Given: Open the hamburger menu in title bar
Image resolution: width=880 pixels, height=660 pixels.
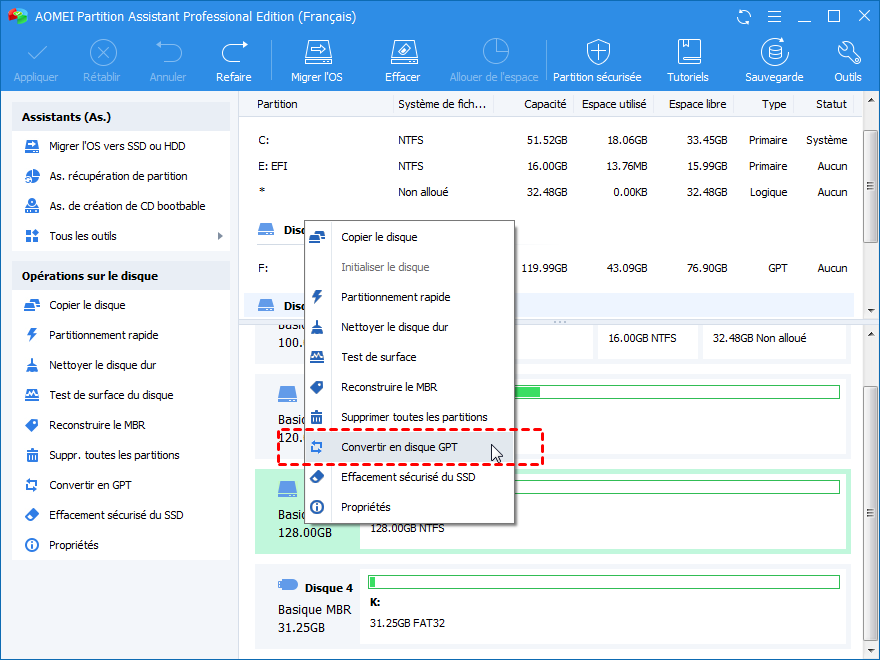Looking at the screenshot, I should click(x=774, y=17).
